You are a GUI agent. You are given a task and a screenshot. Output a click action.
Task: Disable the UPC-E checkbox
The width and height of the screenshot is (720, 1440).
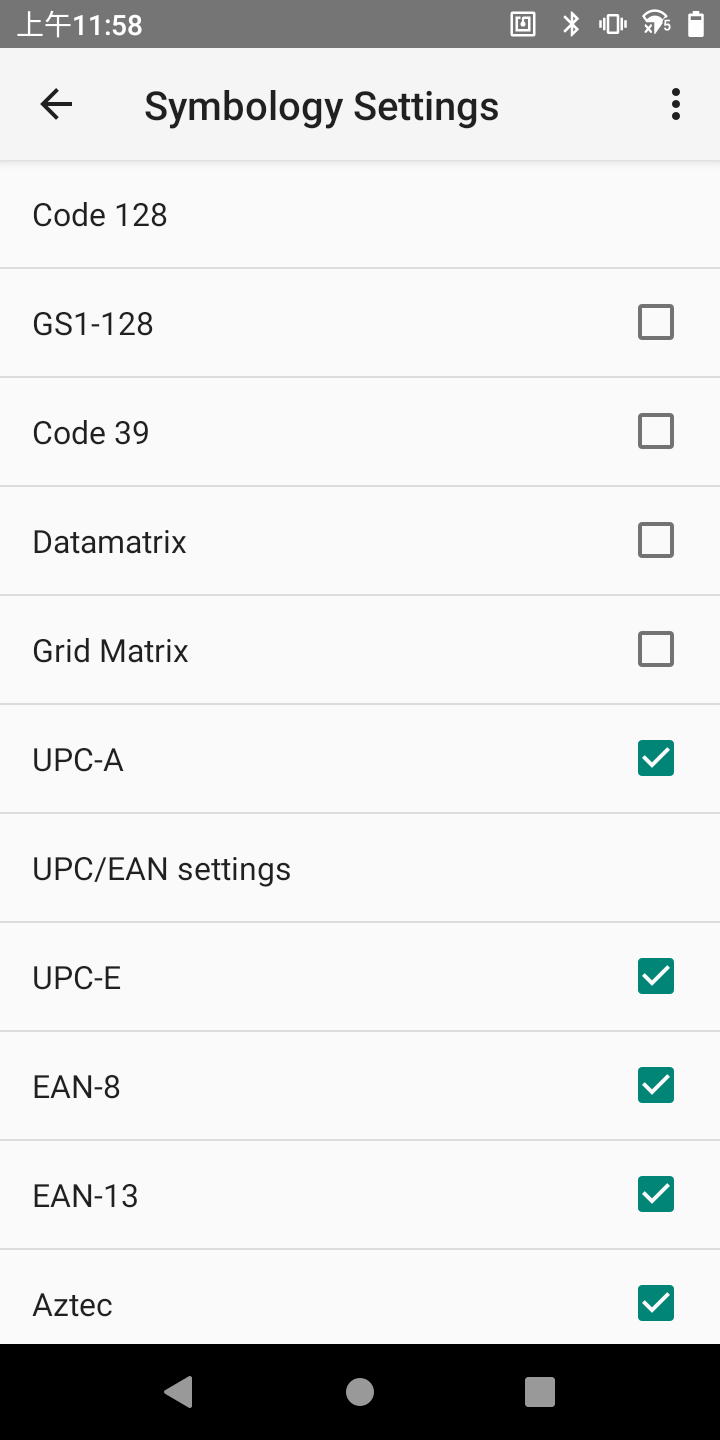[656, 977]
